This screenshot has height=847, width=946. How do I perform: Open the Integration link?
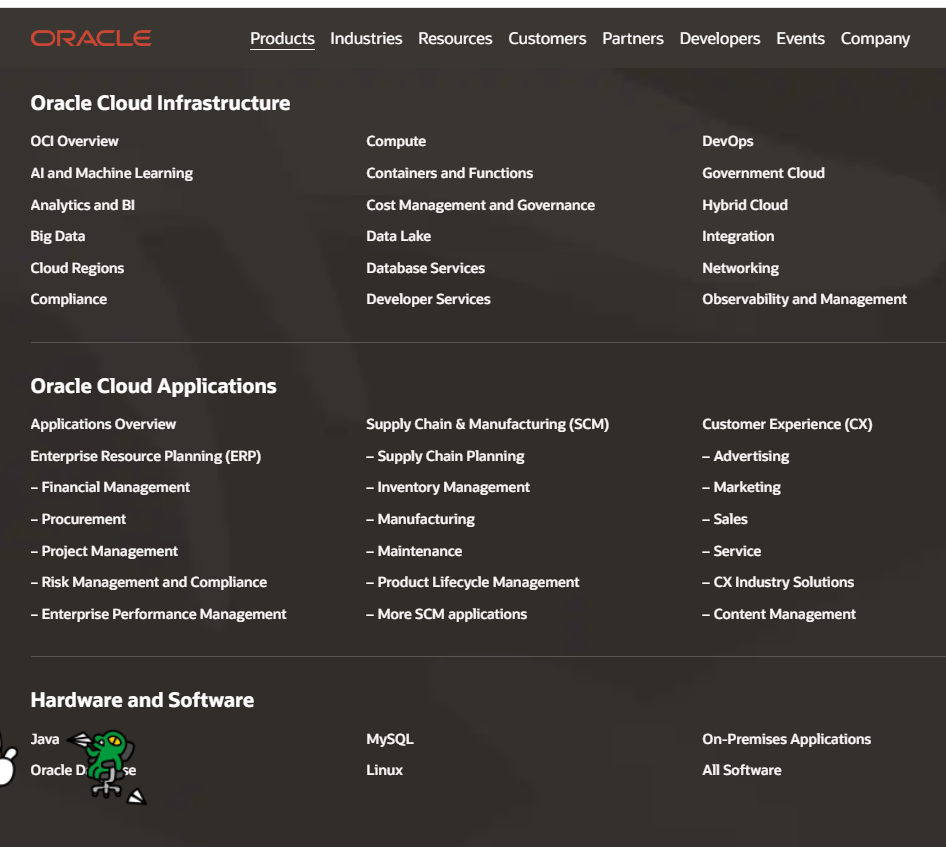(x=738, y=236)
